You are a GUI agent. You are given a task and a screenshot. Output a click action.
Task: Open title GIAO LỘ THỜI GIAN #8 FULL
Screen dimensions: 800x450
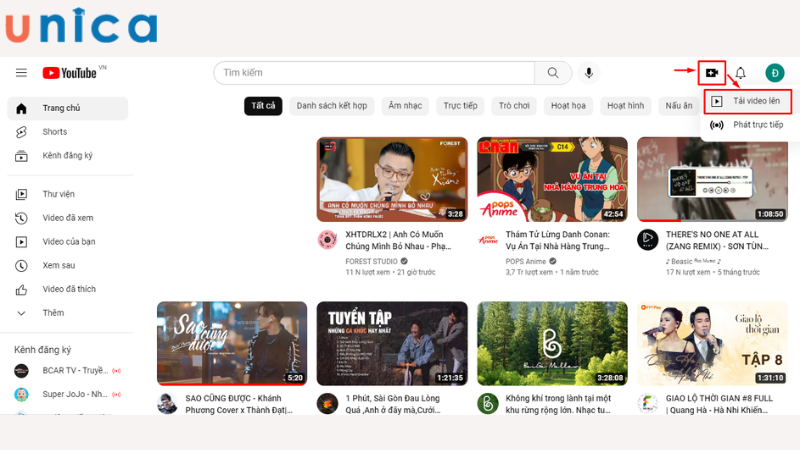719,405
